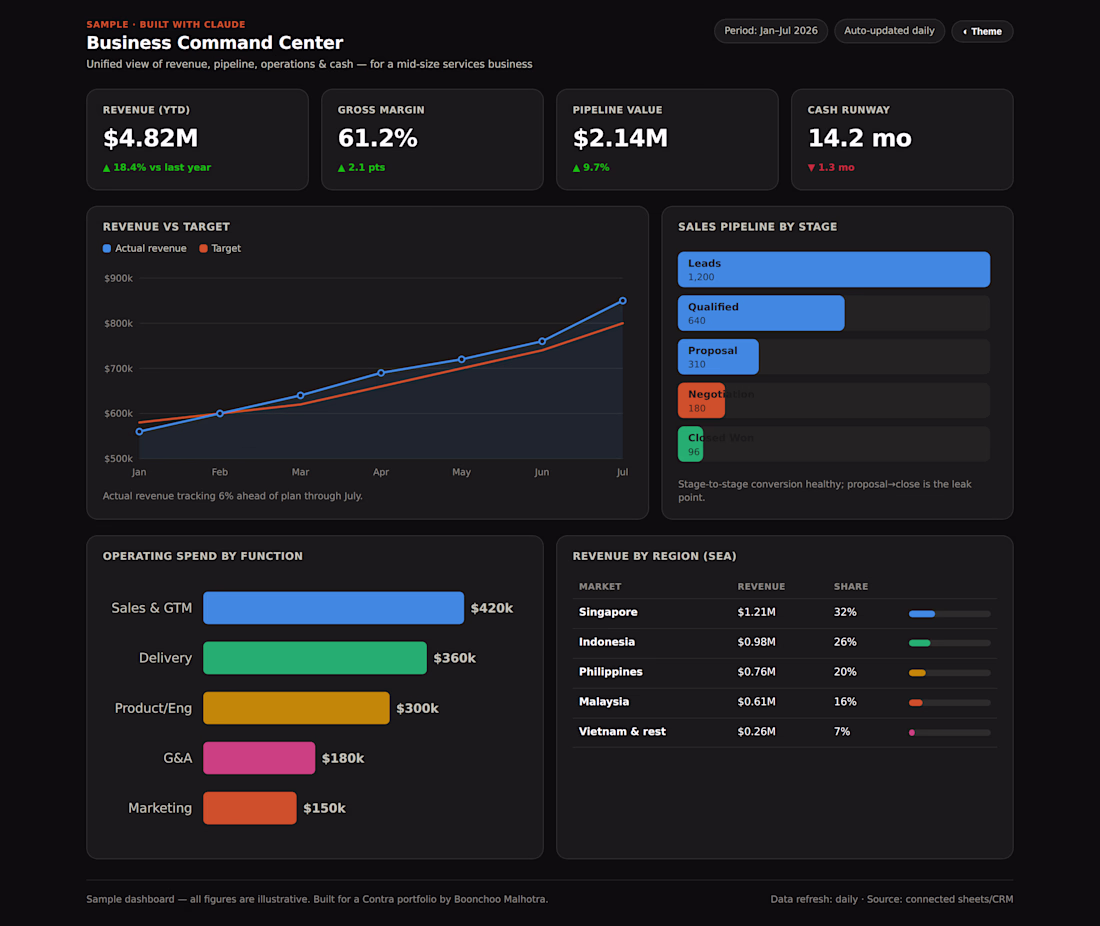Click the Jun data point on revenue chart
The height and width of the screenshot is (926, 1100).
542,342
